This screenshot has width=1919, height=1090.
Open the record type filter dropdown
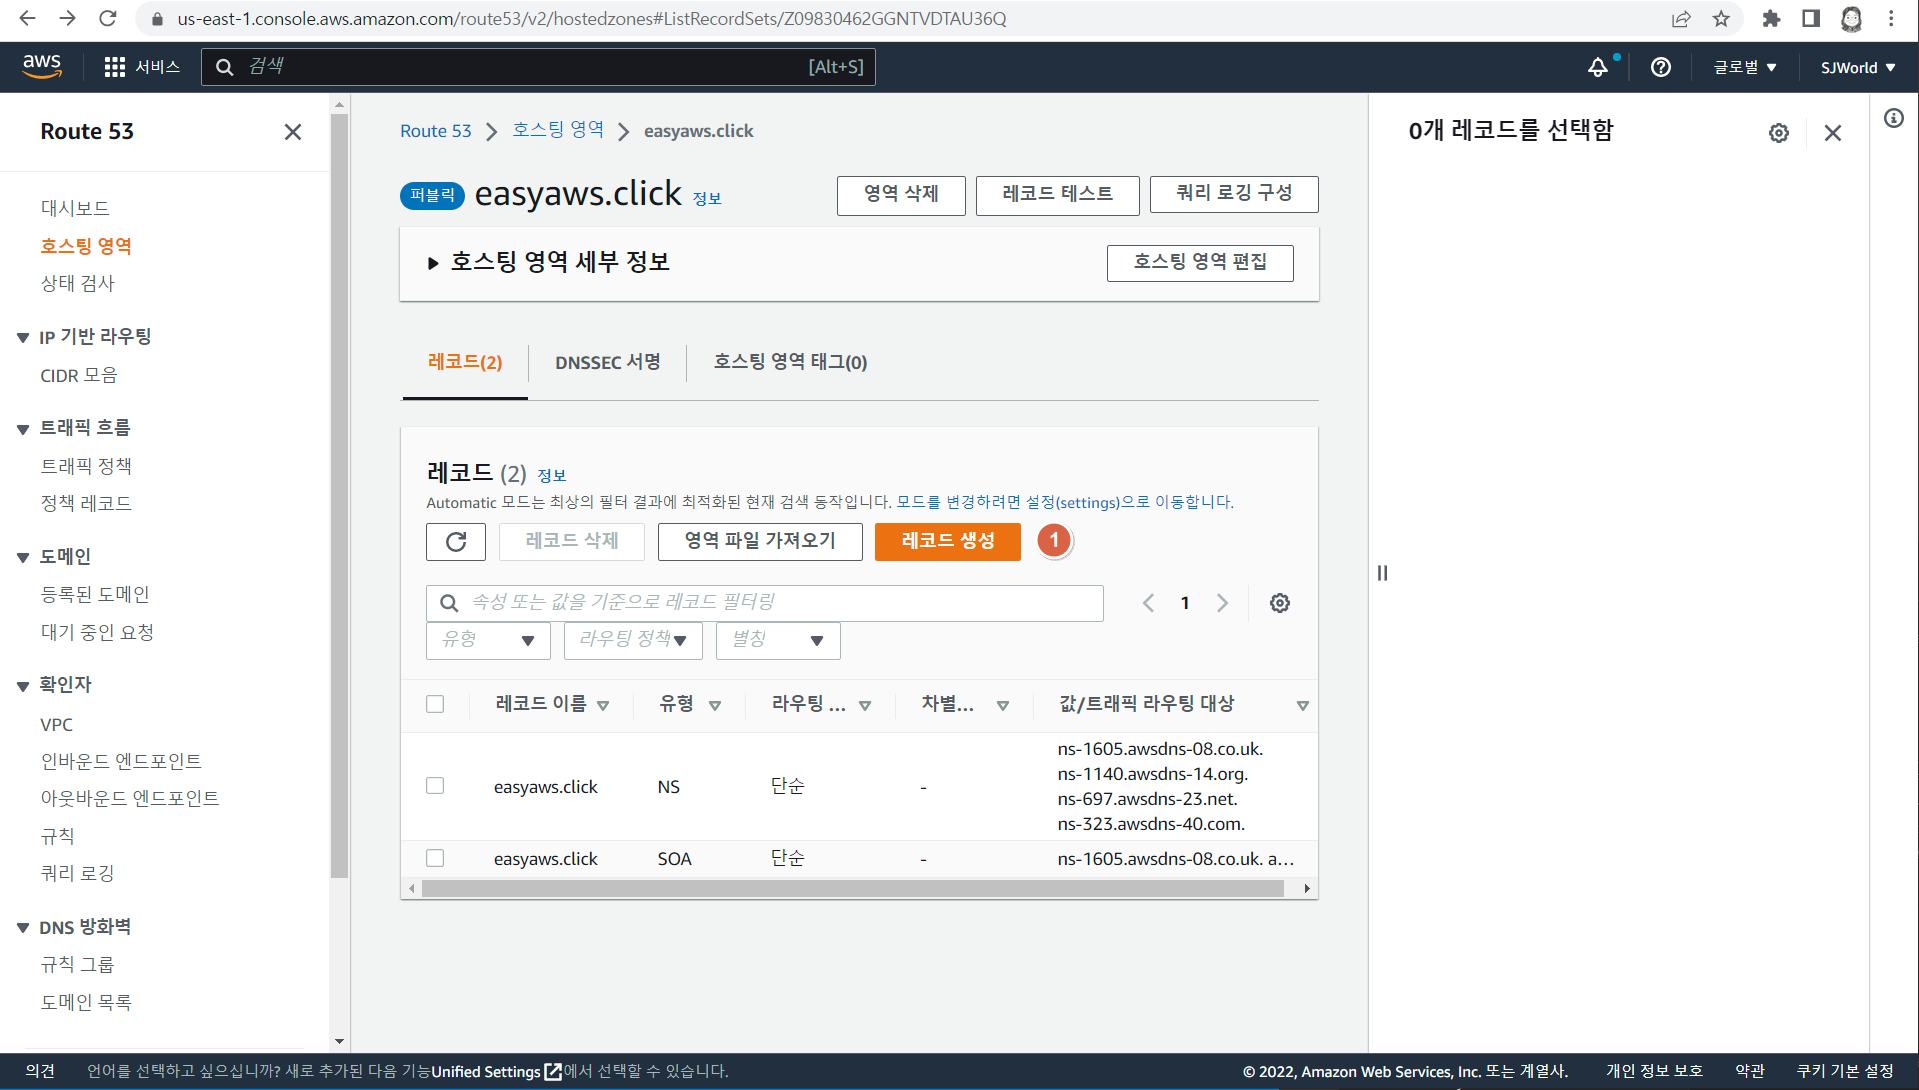point(488,640)
